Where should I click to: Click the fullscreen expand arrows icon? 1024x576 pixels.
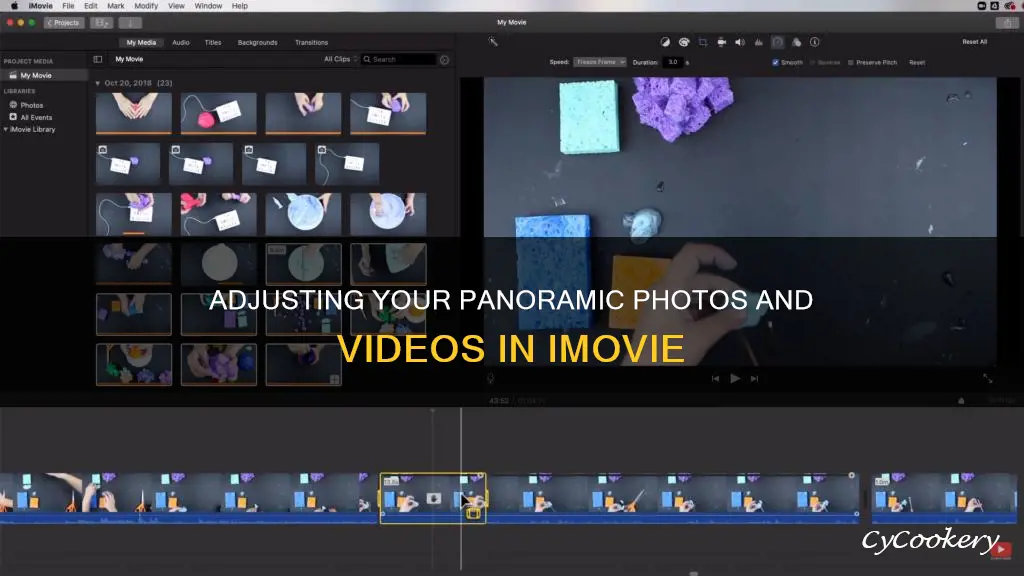tap(987, 378)
